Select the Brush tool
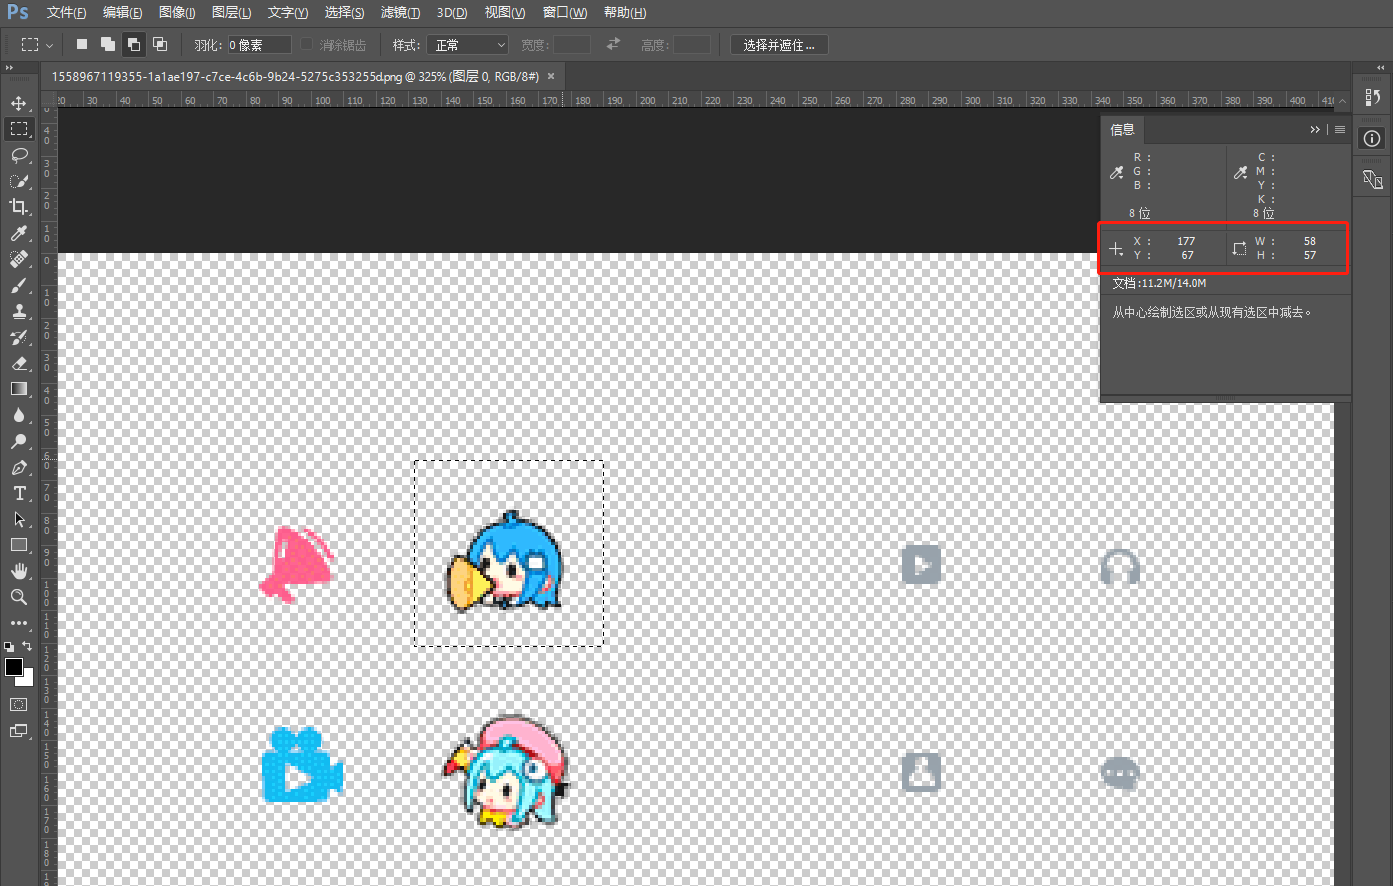Image resolution: width=1393 pixels, height=886 pixels. point(19,285)
